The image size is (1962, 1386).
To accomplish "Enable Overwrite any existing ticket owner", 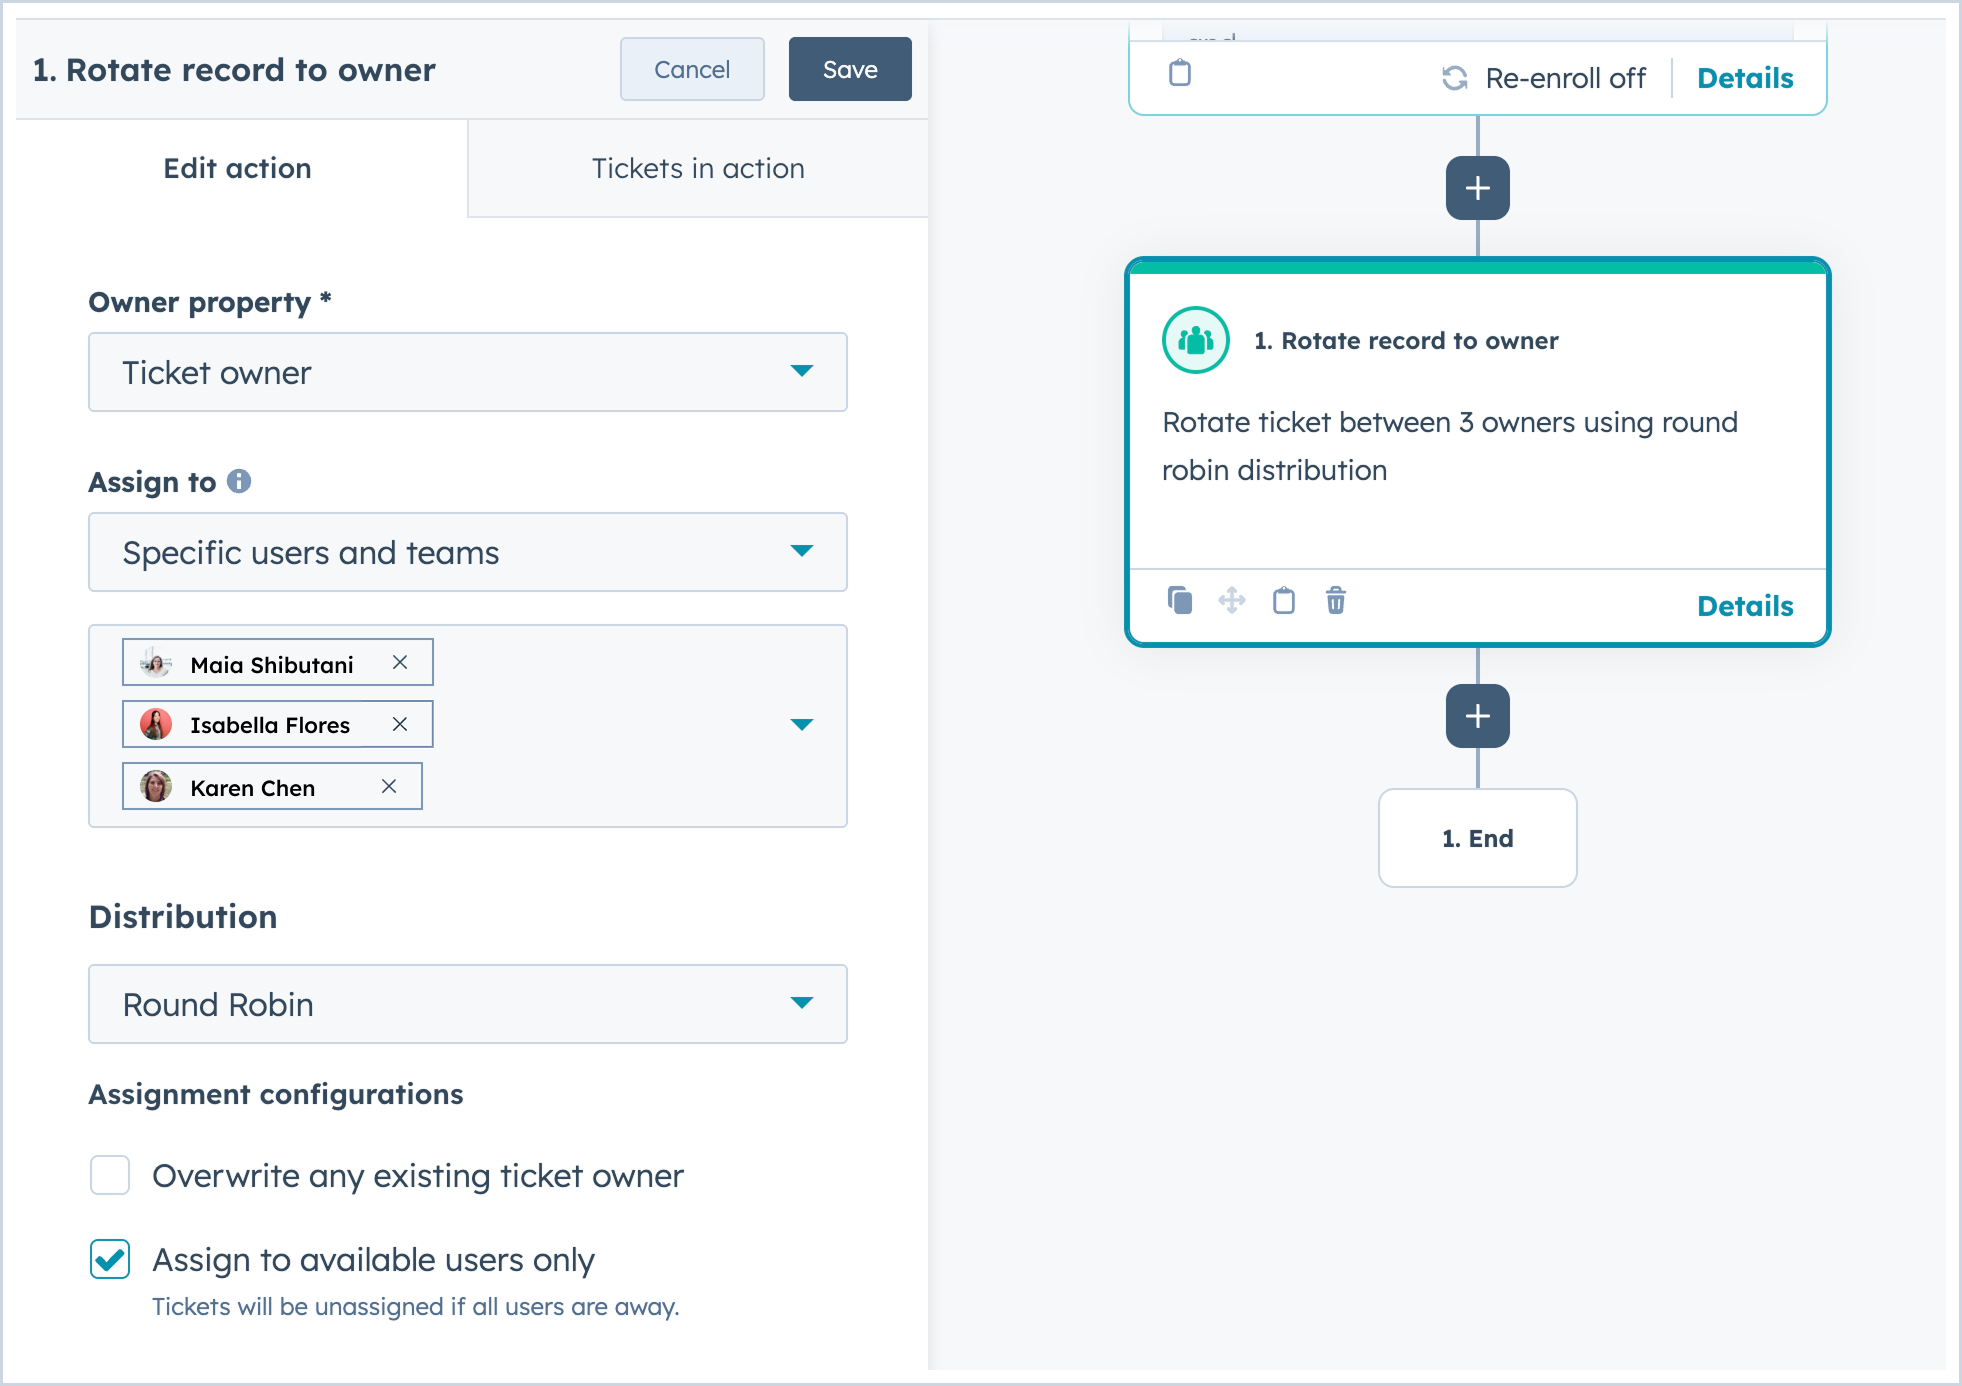I will pos(110,1175).
